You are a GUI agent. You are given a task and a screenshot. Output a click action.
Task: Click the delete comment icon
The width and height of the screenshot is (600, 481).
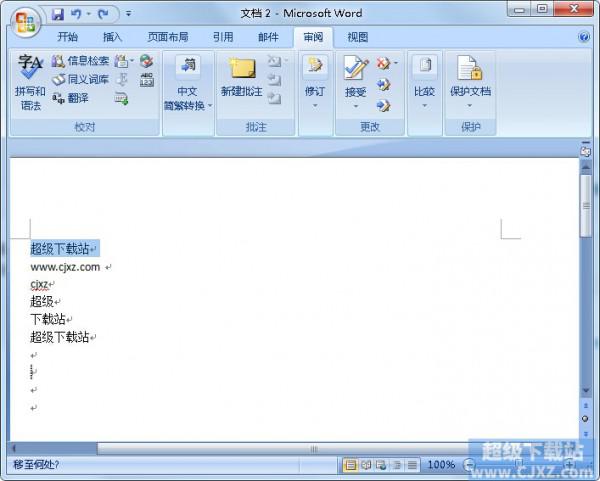(274, 61)
